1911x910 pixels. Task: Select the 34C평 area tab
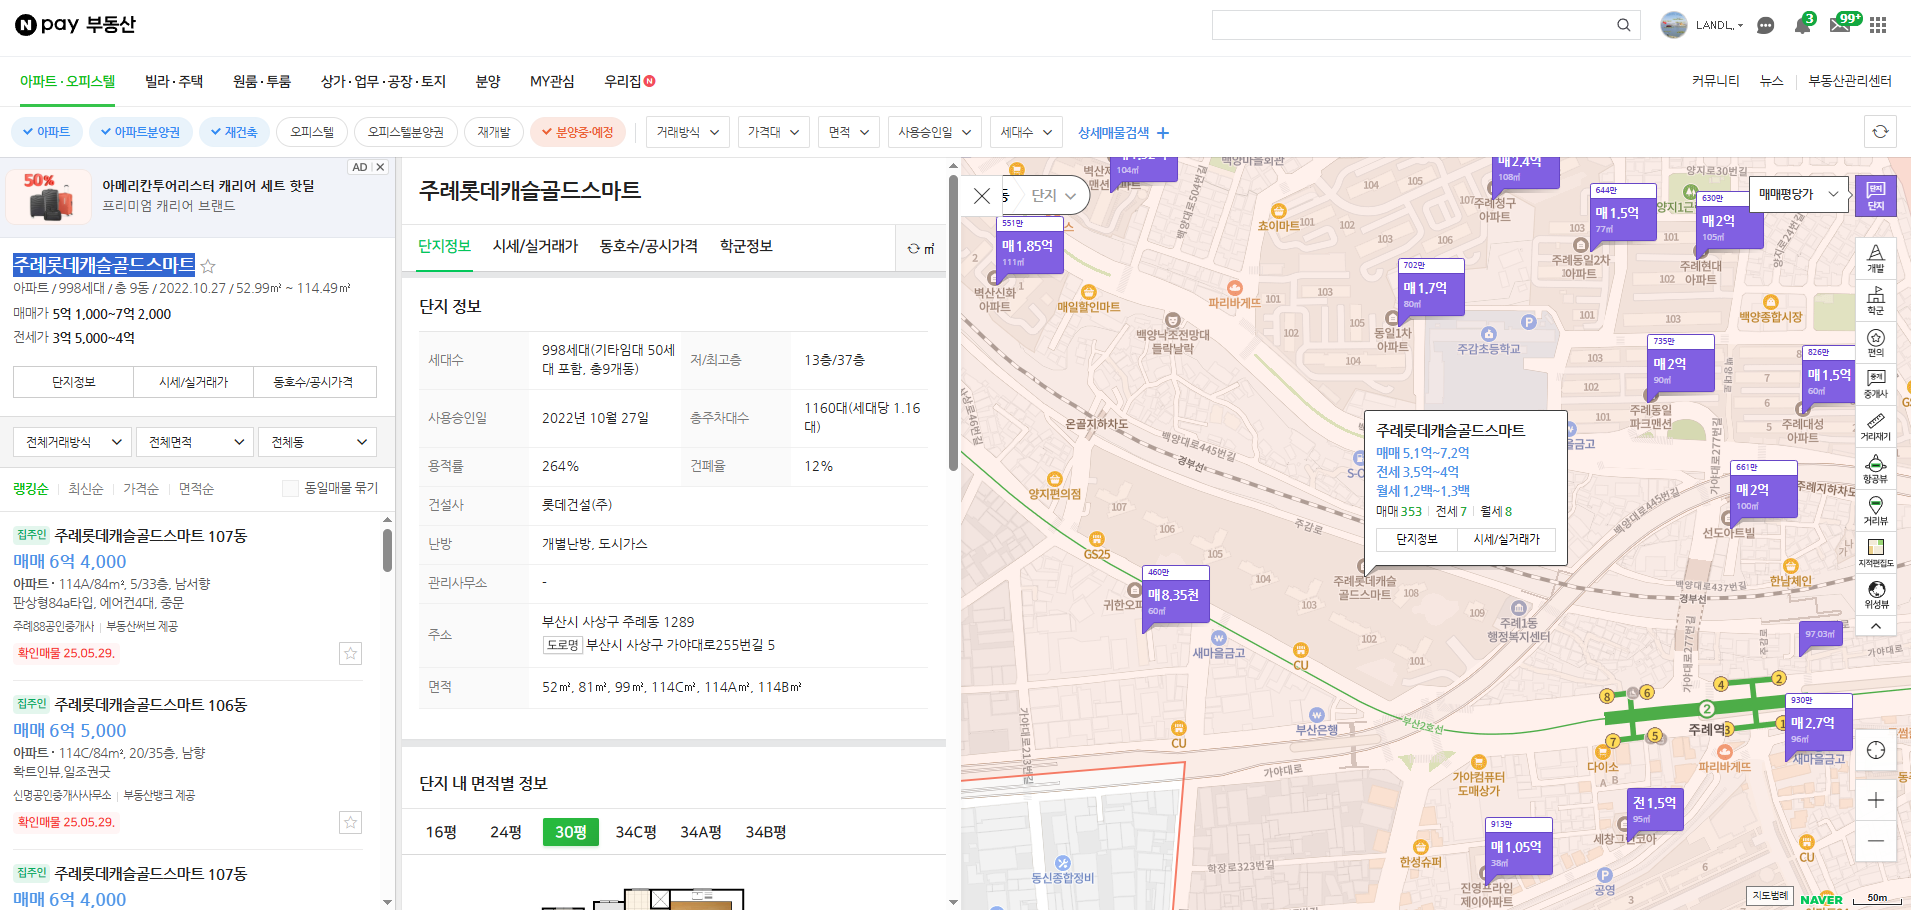(x=636, y=832)
